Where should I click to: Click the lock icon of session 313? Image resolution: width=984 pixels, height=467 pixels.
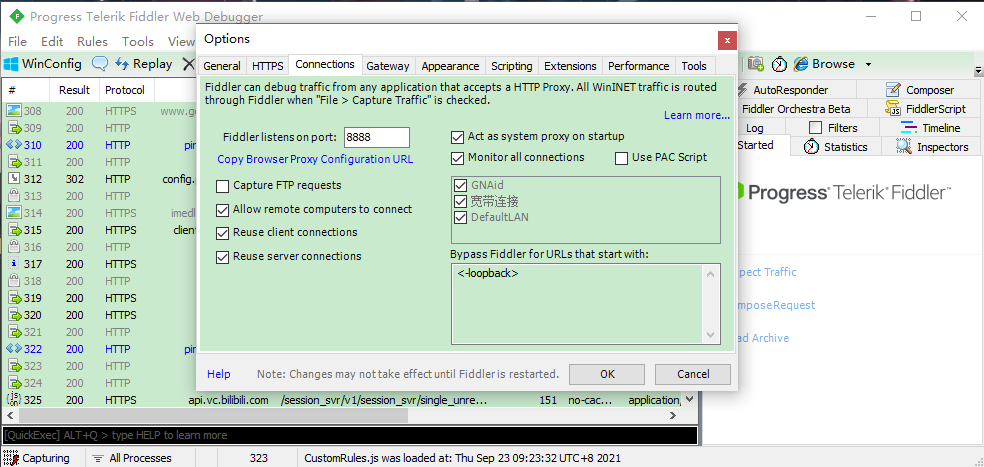coord(14,196)
